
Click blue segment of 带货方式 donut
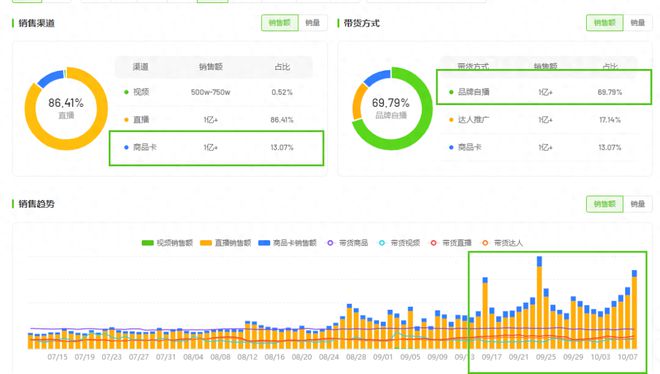[x=377, y=77]
